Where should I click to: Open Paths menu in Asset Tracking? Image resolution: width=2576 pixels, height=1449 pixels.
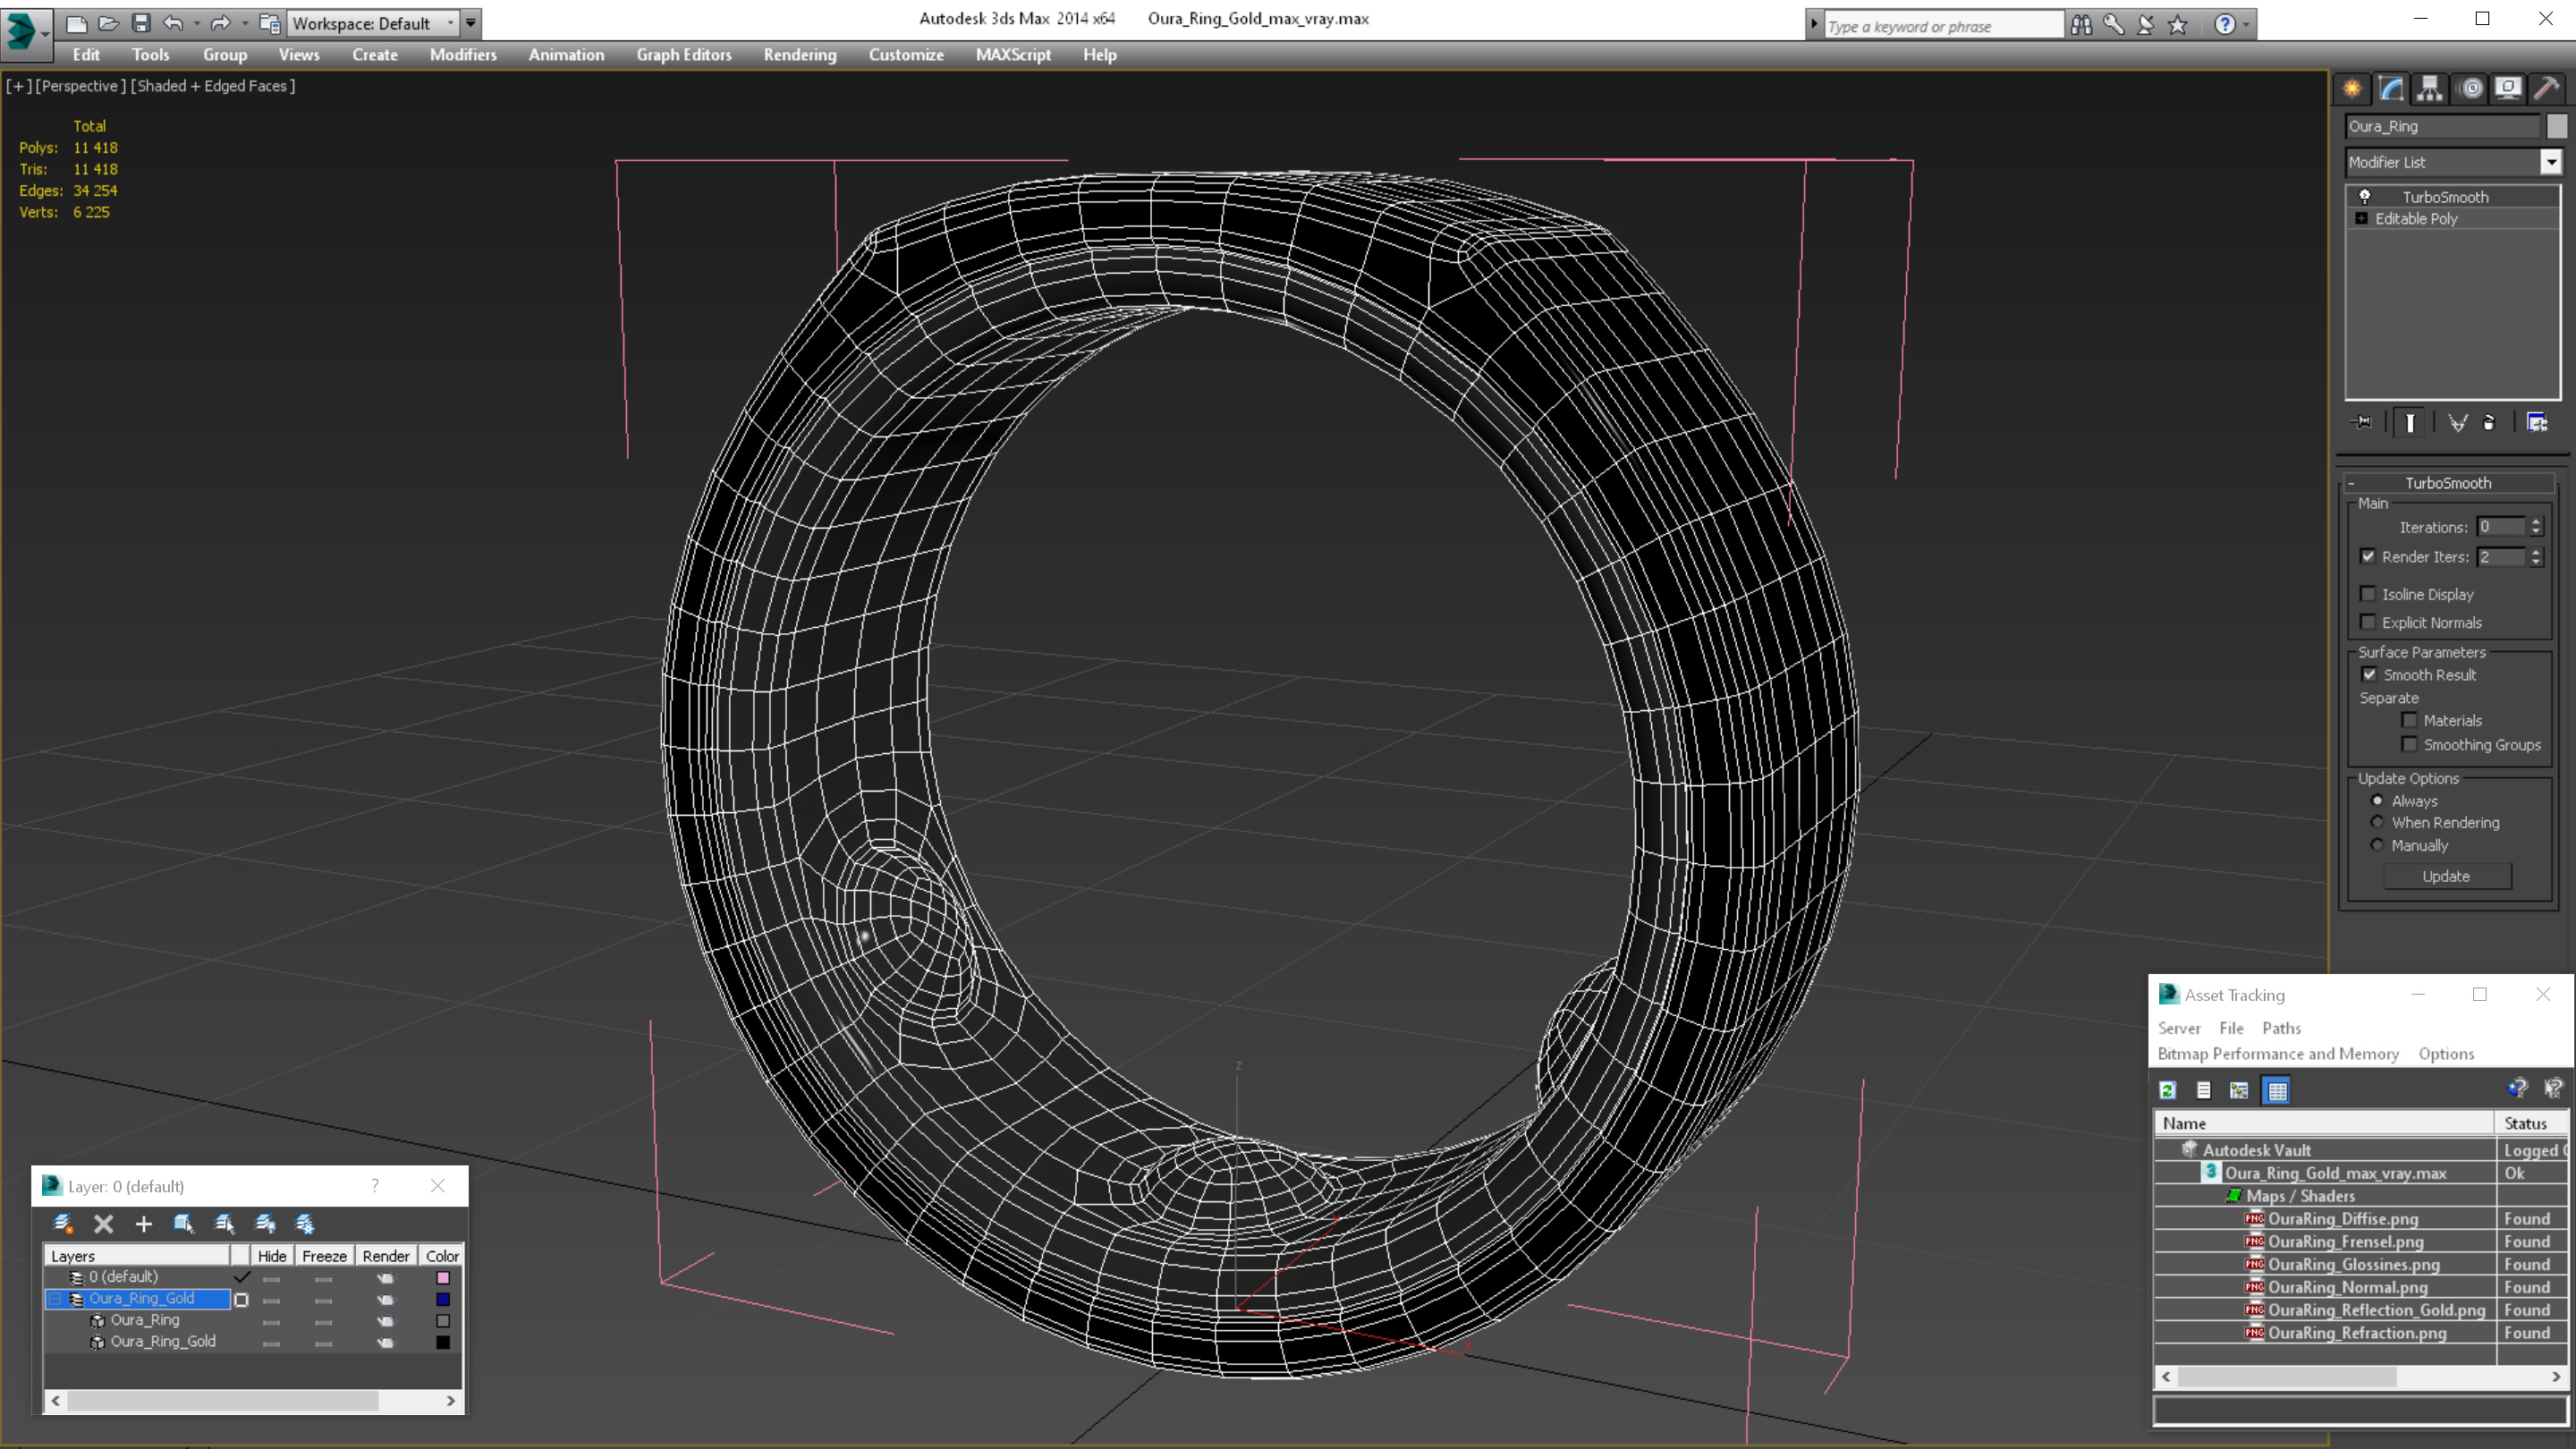(x=2281, y=1029)
